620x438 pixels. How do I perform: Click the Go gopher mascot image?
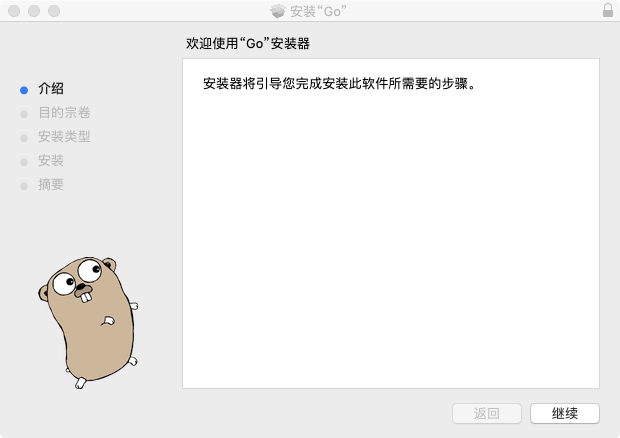88,322
